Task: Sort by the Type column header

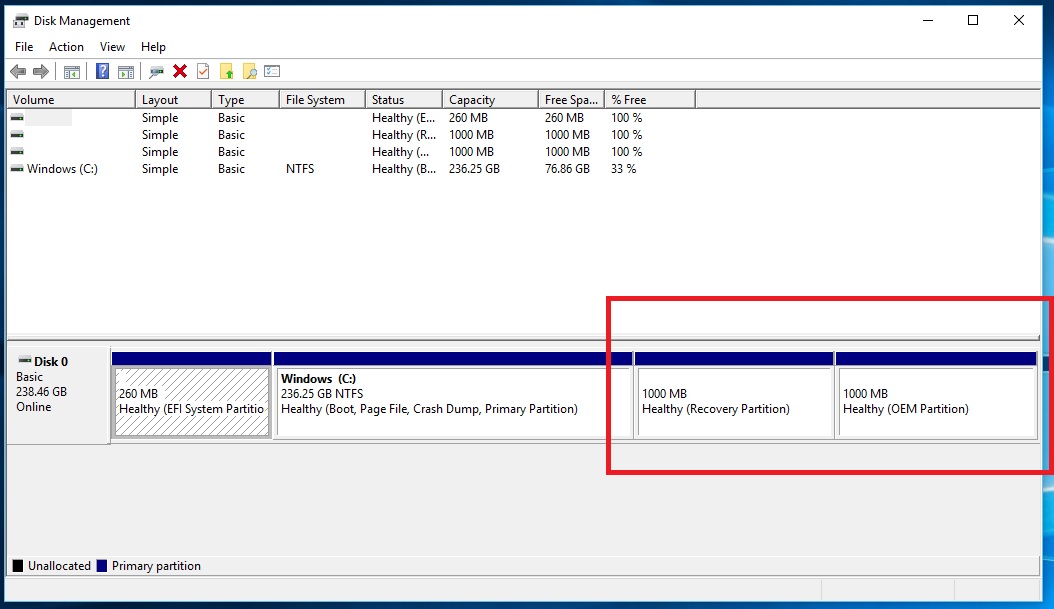Action: click(x=245, y=99)
